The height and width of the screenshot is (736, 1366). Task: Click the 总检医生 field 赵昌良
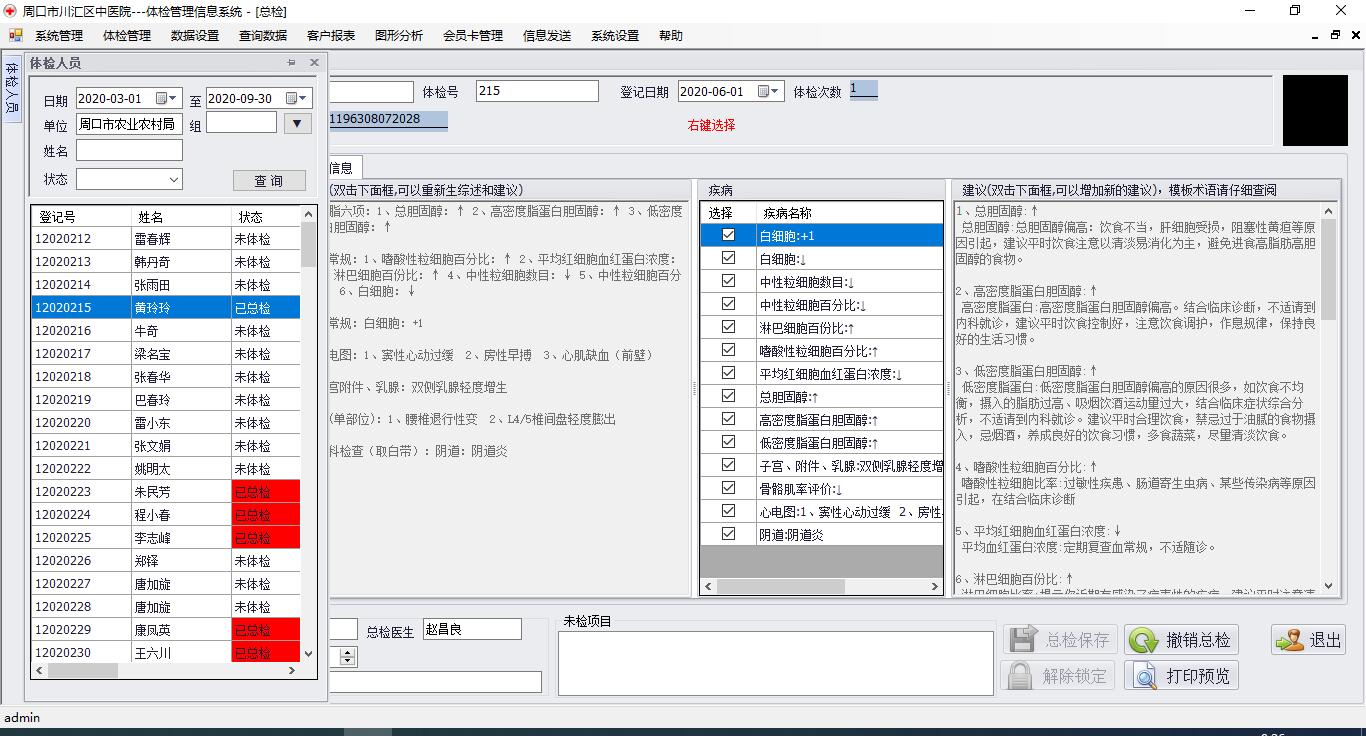[x=472, y=629]
